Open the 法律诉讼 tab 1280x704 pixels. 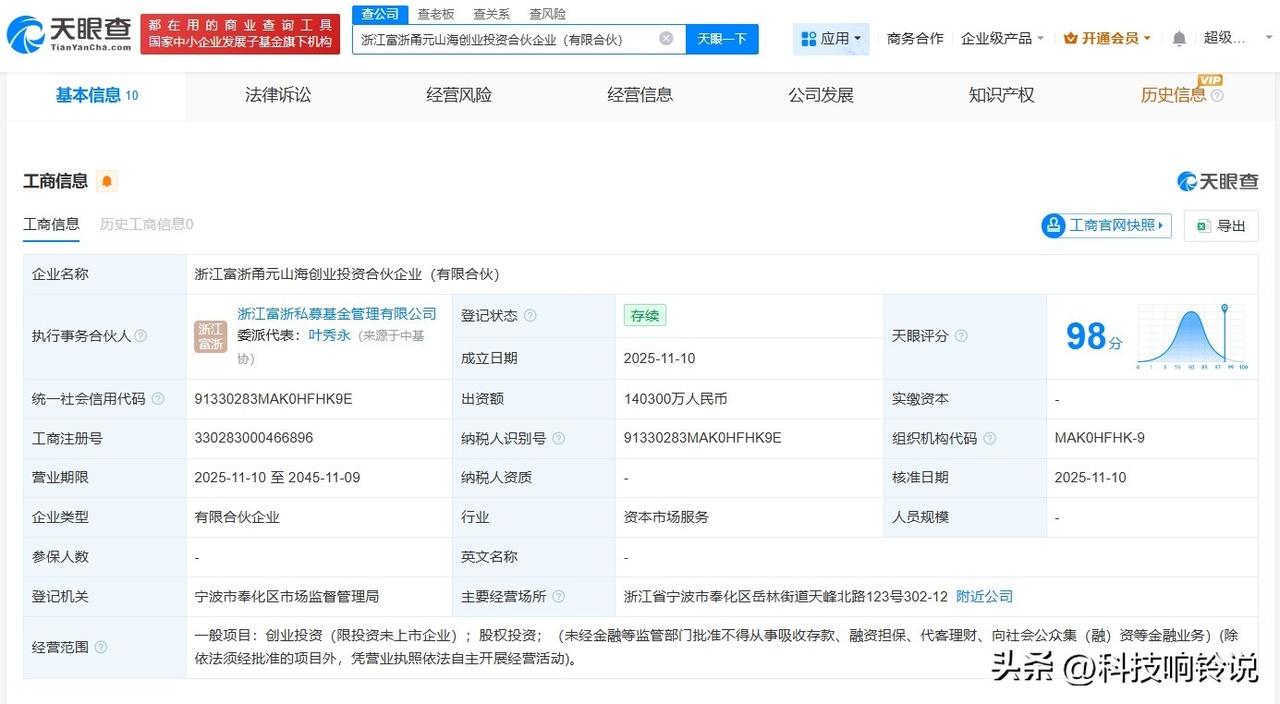[x=277, y=95]
